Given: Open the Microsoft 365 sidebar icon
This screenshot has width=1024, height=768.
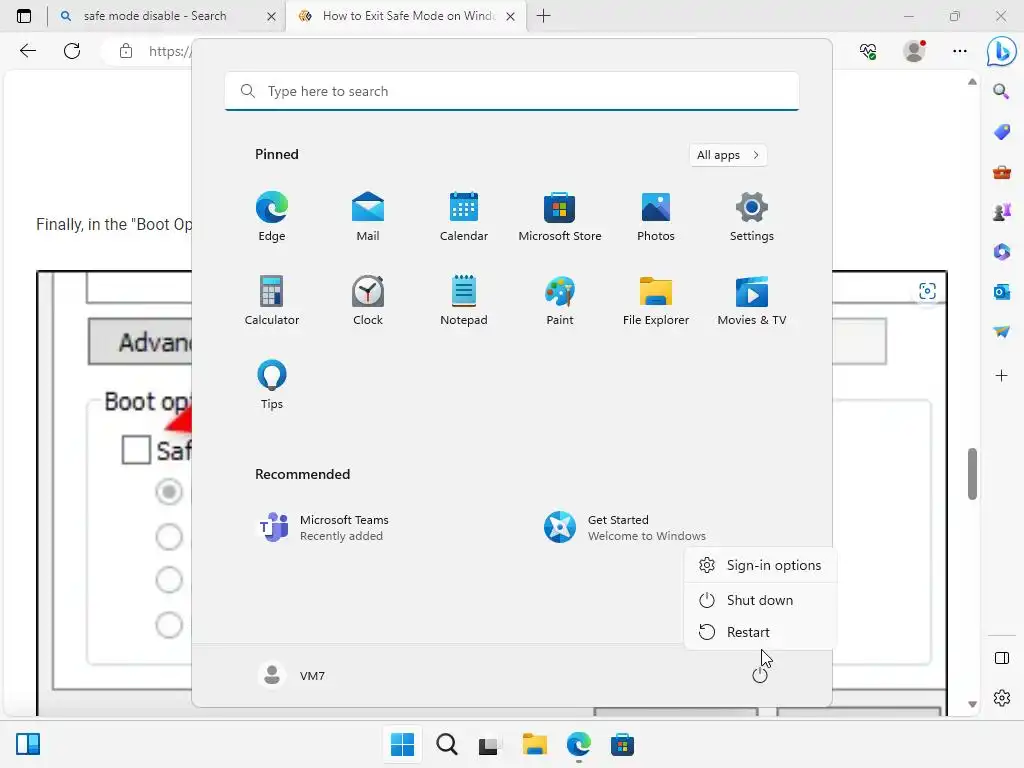Looking at the screenshot, I should click(1001, 251).
